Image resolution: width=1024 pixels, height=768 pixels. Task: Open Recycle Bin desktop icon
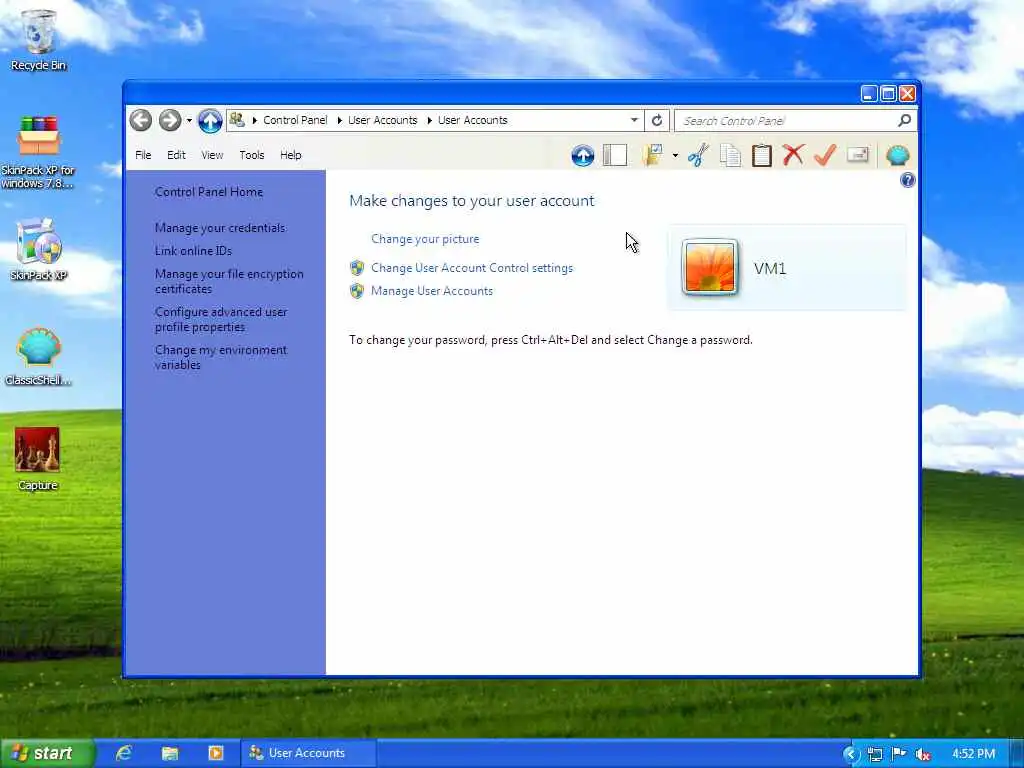(x=39, y=40)
